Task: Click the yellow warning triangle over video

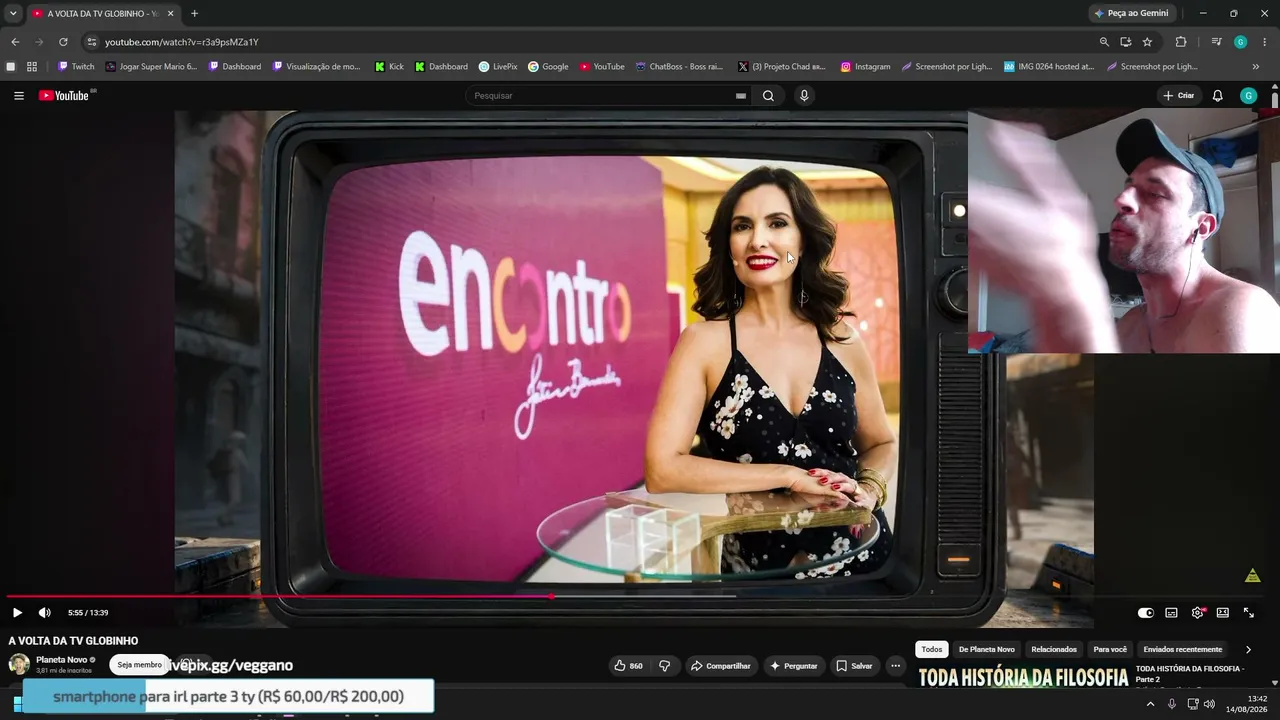Action: coord(1252,575)
